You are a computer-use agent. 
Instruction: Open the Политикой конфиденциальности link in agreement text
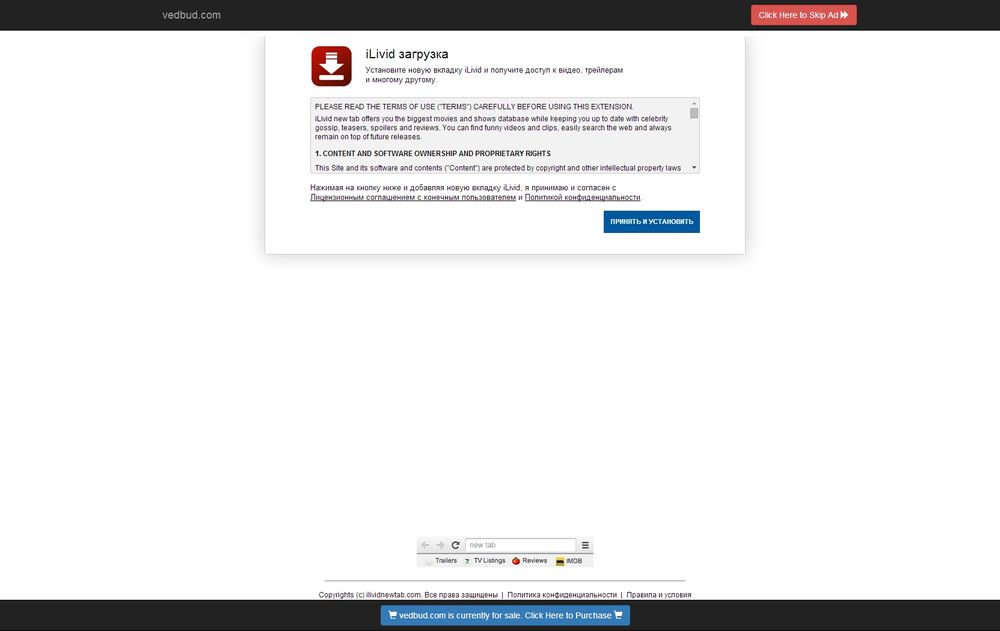tap(582, 198)
